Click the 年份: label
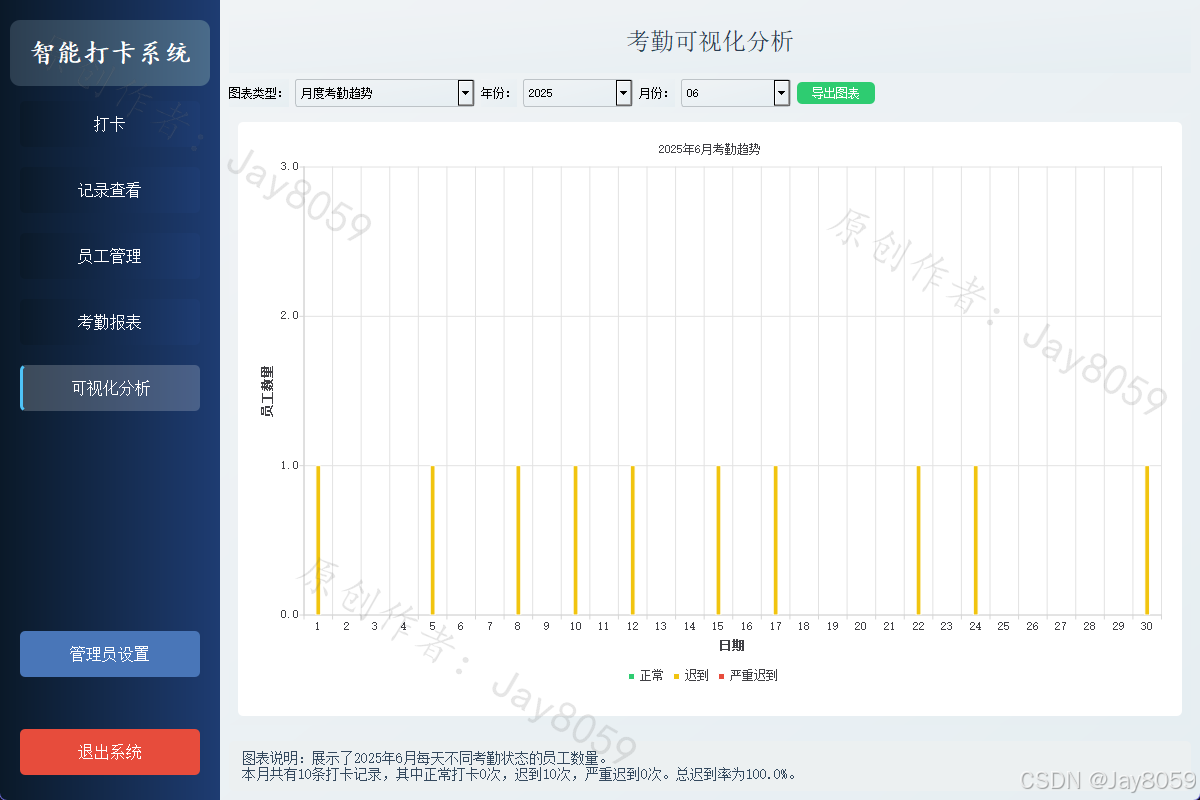This screenshot has width=1200, height=800. [497, 93]
